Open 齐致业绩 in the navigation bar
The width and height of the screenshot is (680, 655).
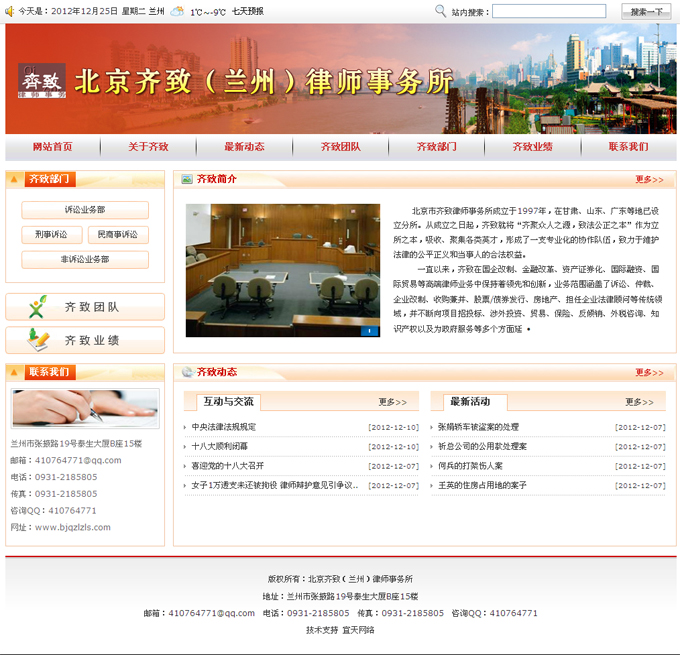click(533, 147)
